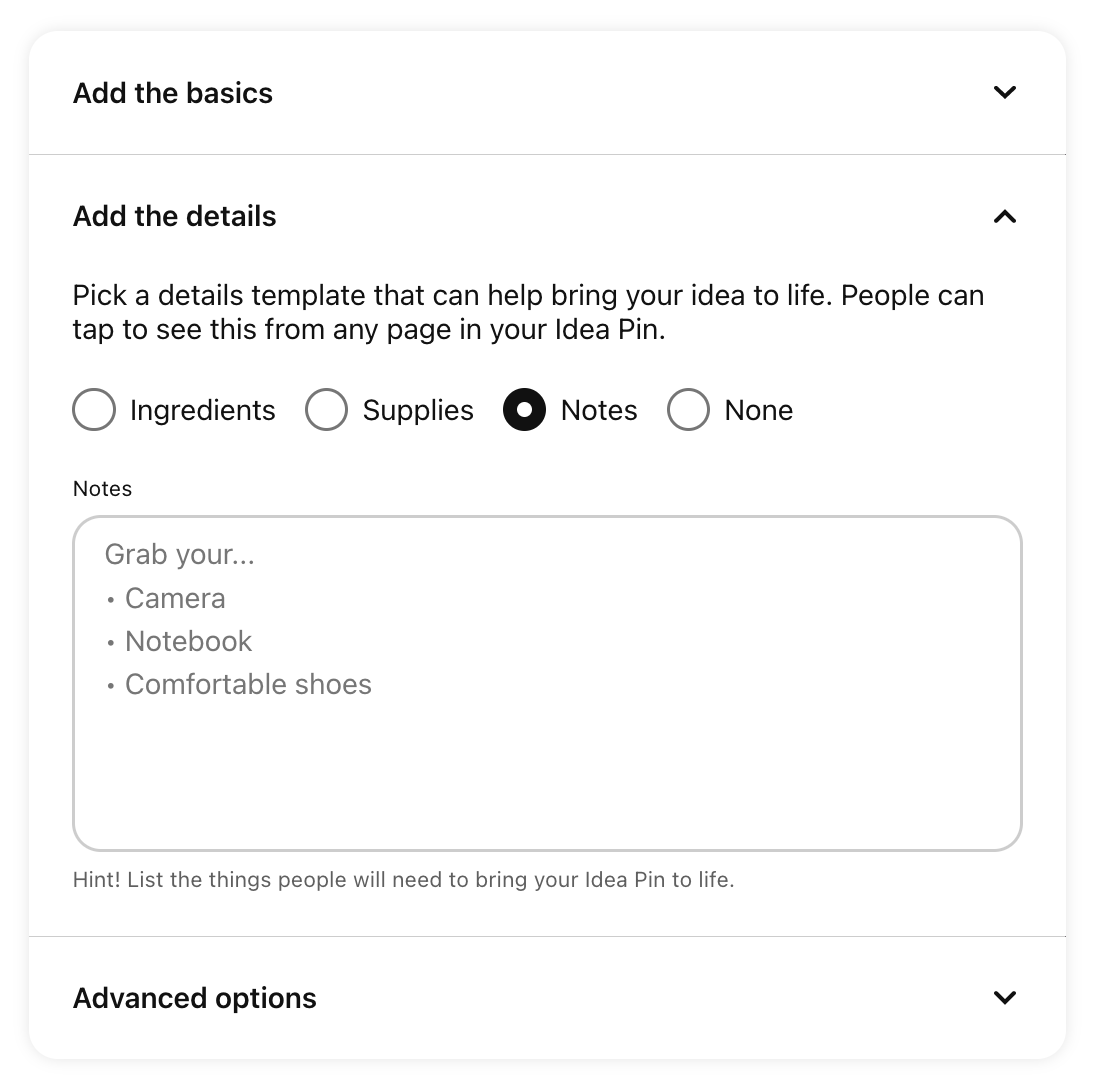This screenshot has width=1094, height=1090.
Task: Click the empty None radio circle
Action: click(688, 409)
